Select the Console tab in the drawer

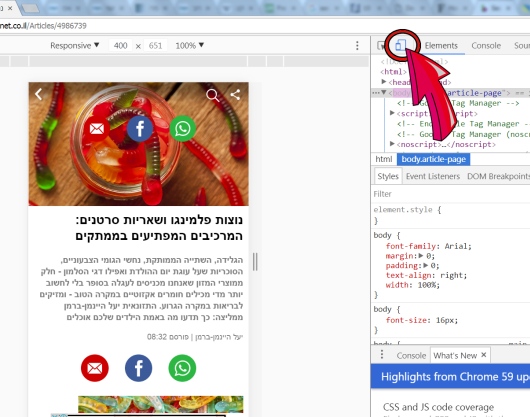(x=411, y=355)
